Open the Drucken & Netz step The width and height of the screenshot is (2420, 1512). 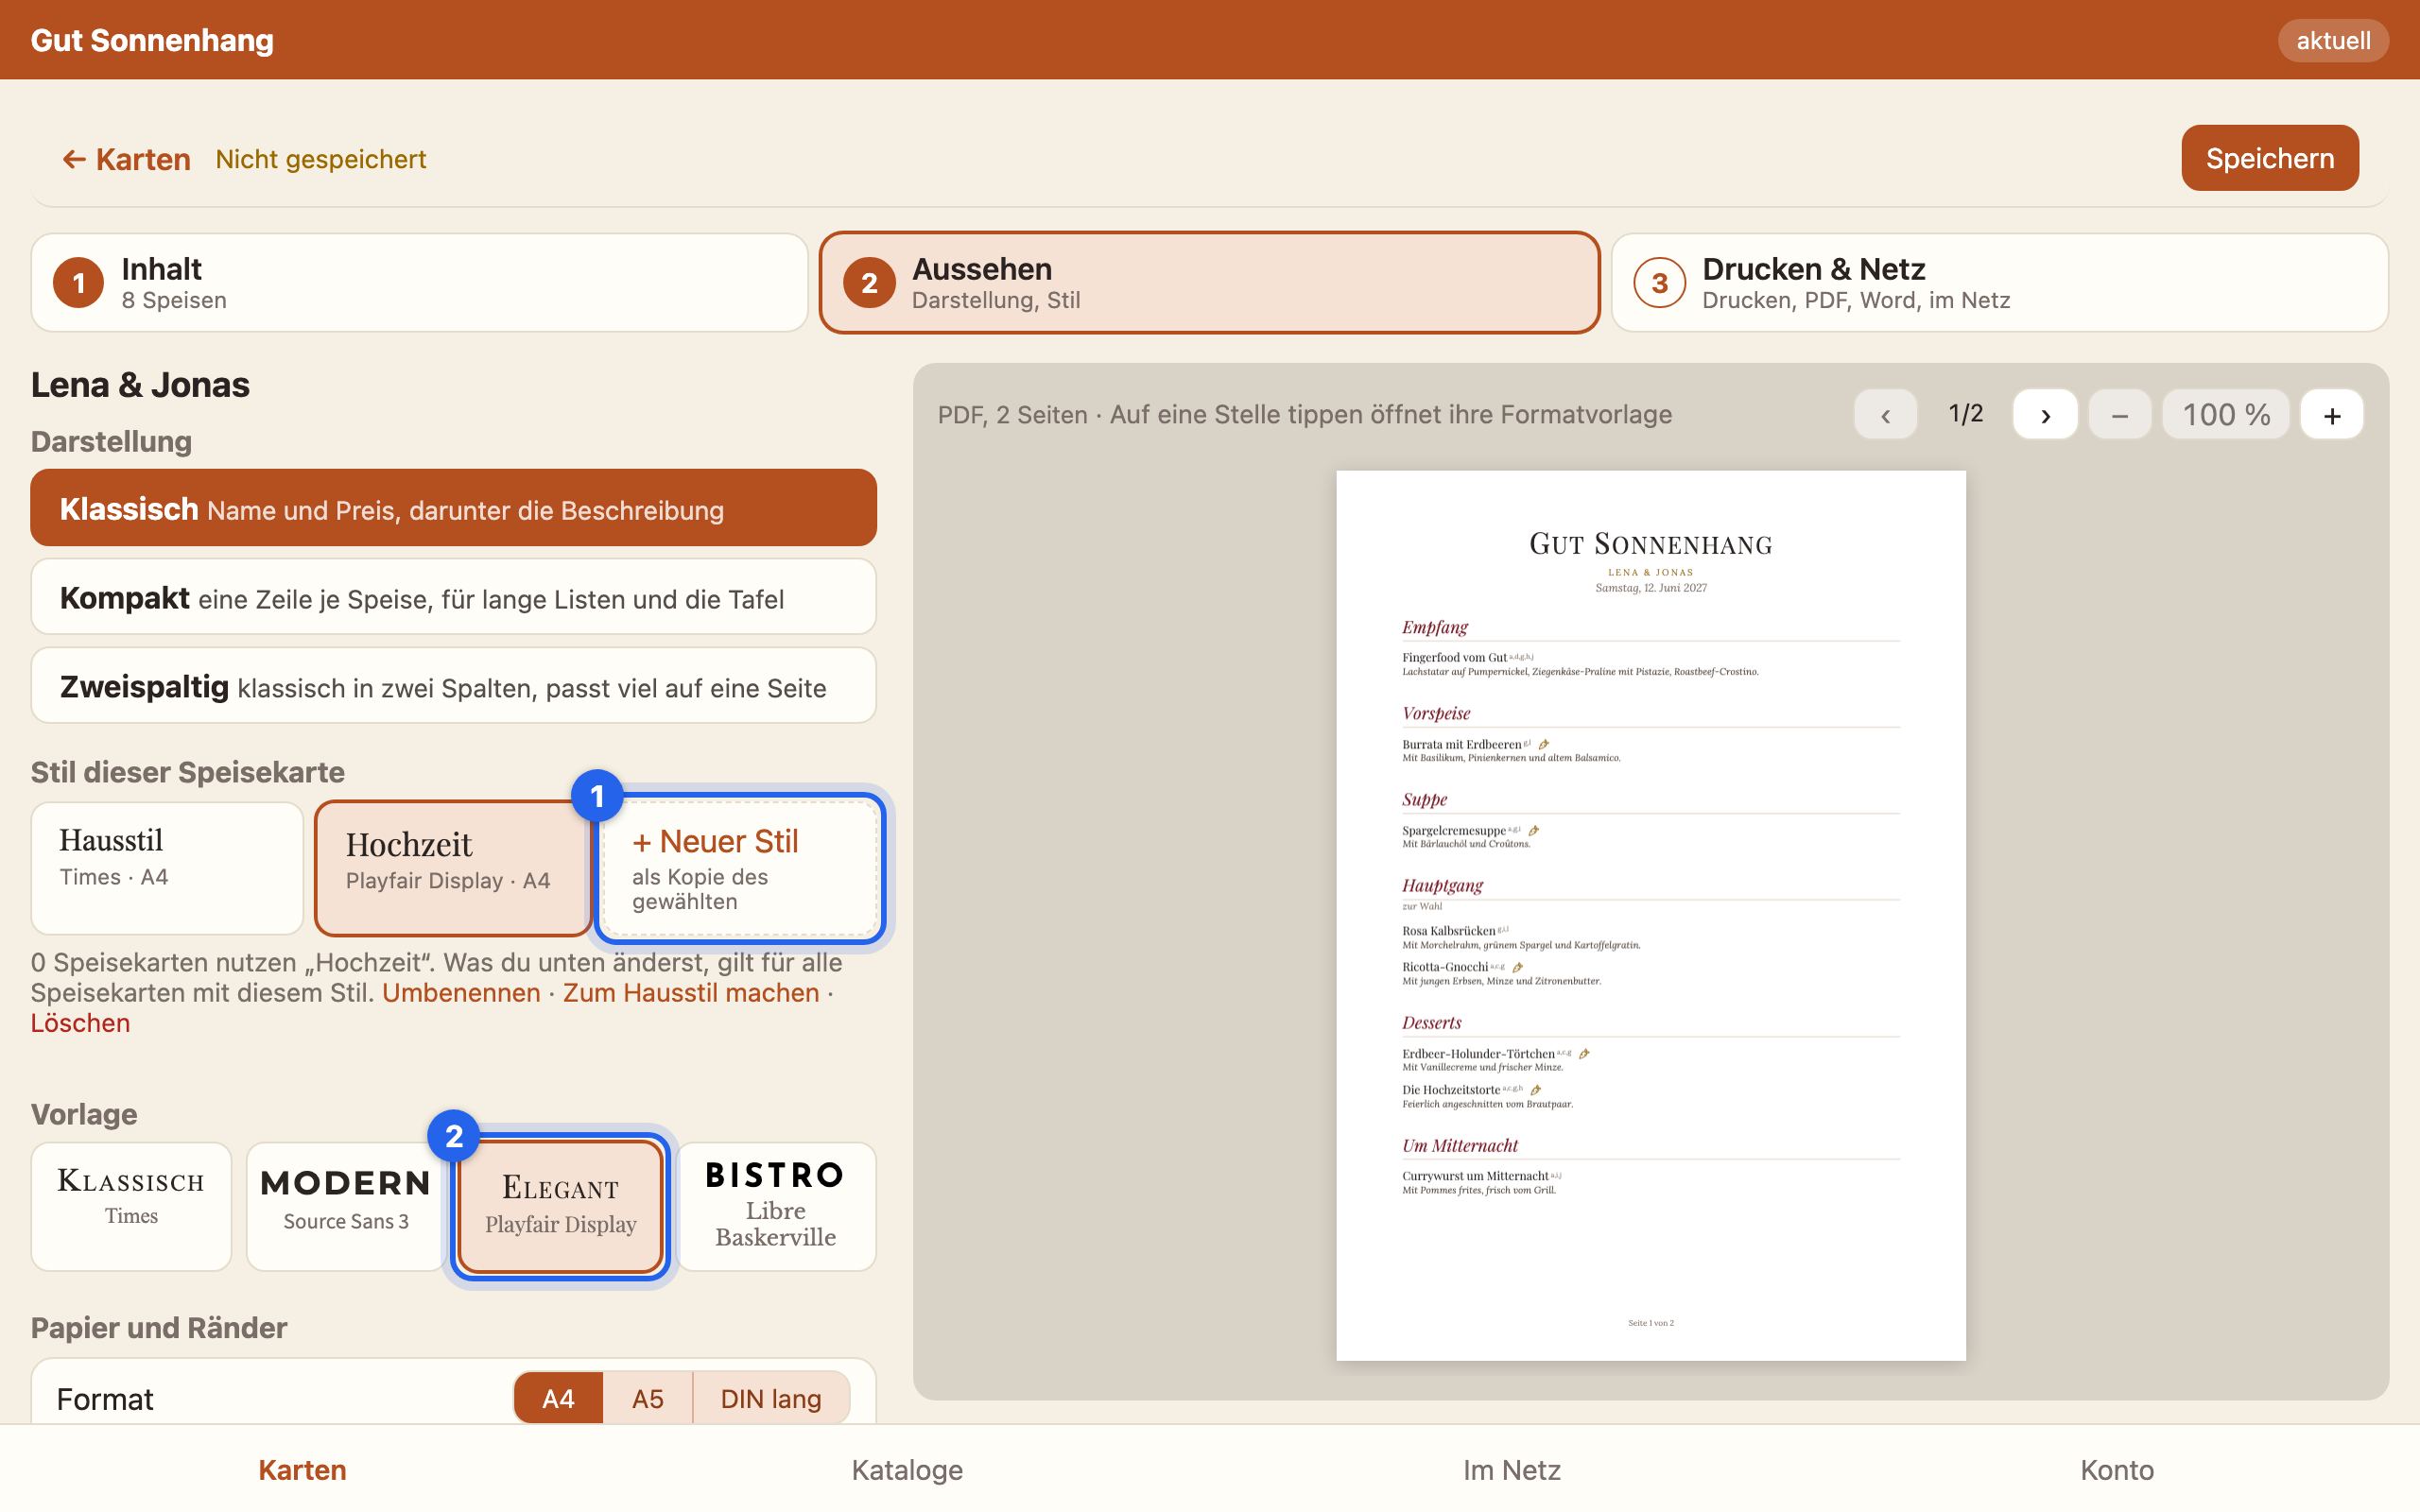coord(1999,283)
